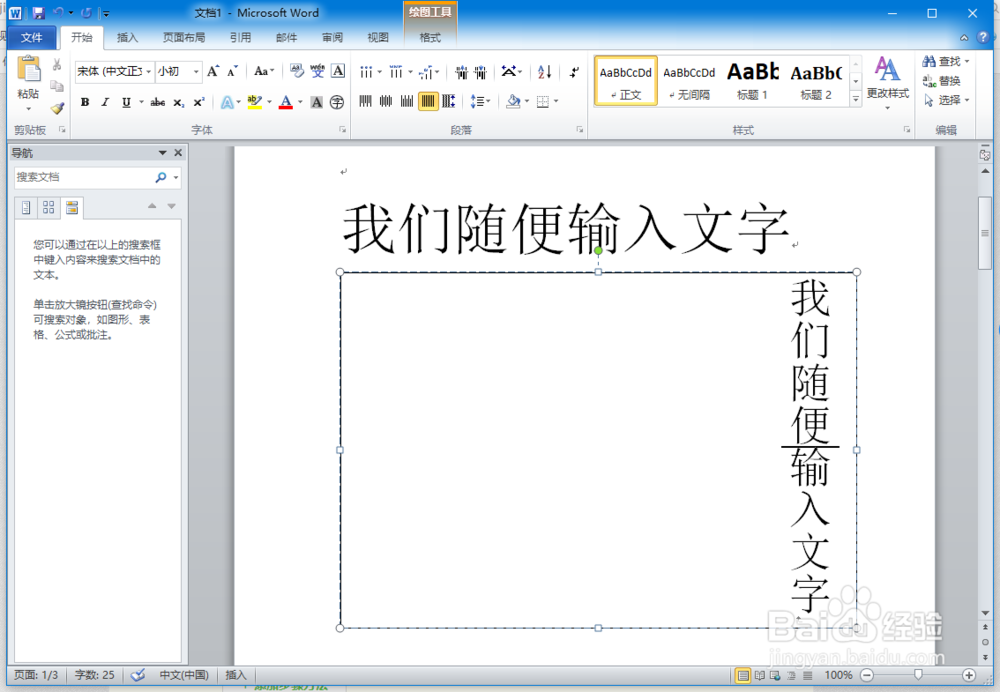Open the Change Case (Aa) dropdown
The height and width of the screenshot is (692, 1000).
[x=264, y=71]
